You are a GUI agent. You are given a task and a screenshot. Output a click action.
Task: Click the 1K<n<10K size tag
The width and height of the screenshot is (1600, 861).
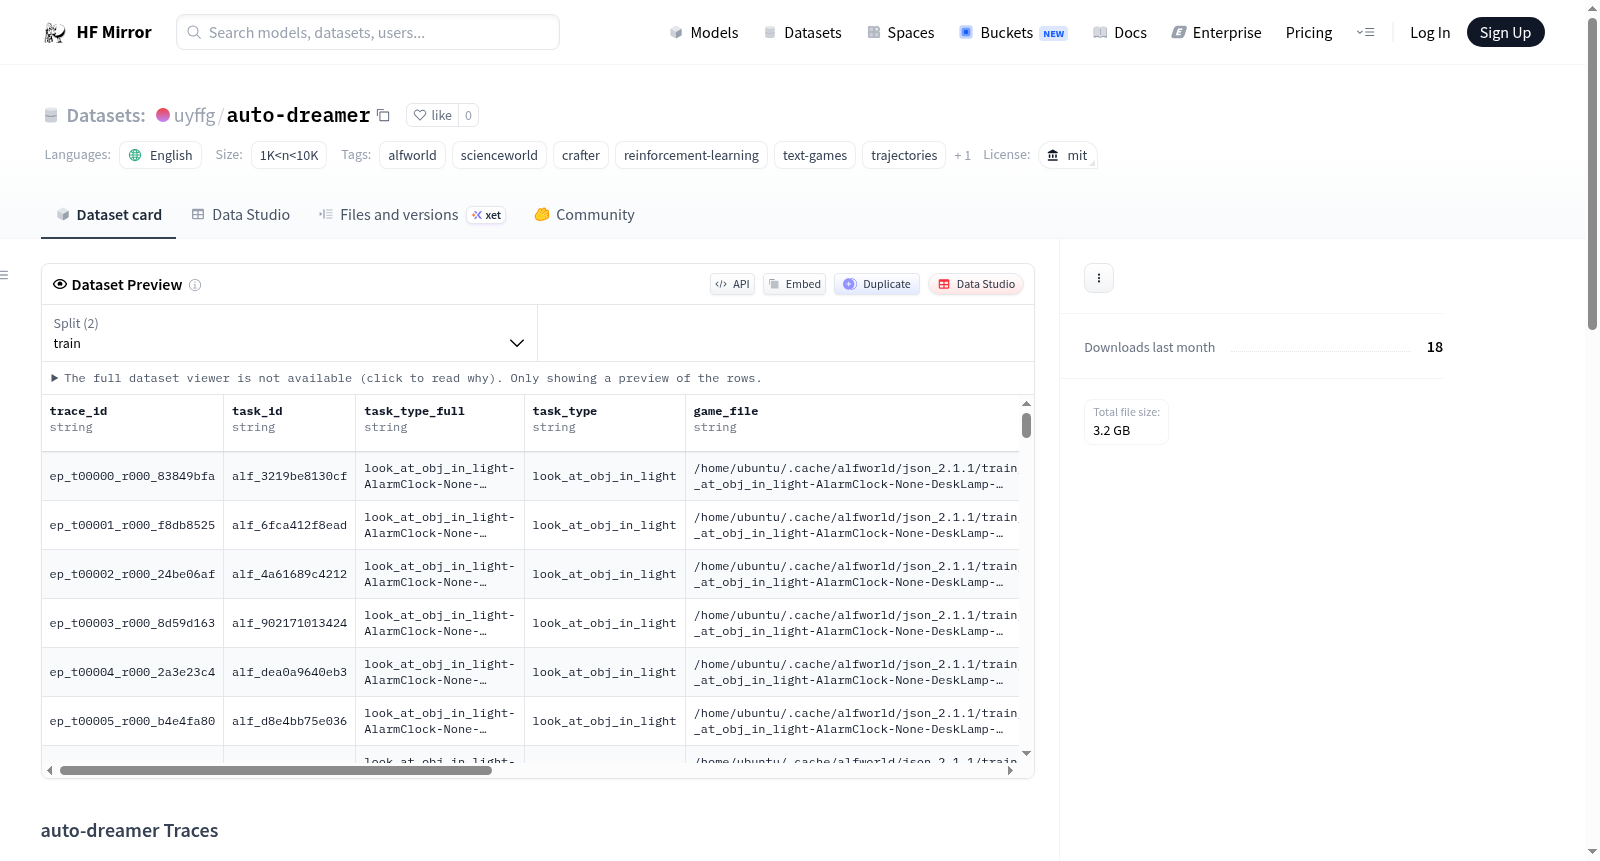(289, 155)
